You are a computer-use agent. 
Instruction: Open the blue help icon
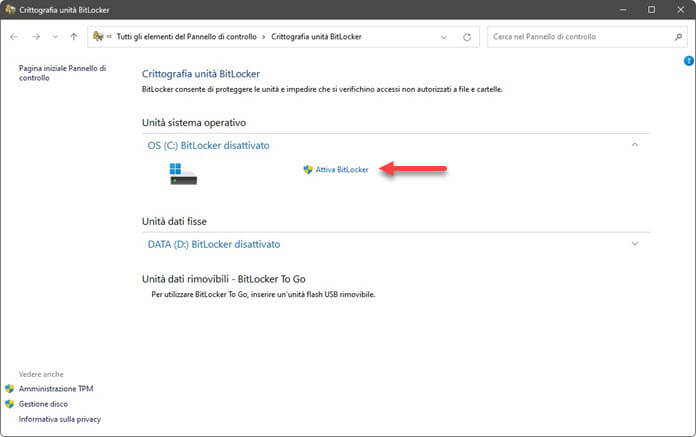click(689, 61)
